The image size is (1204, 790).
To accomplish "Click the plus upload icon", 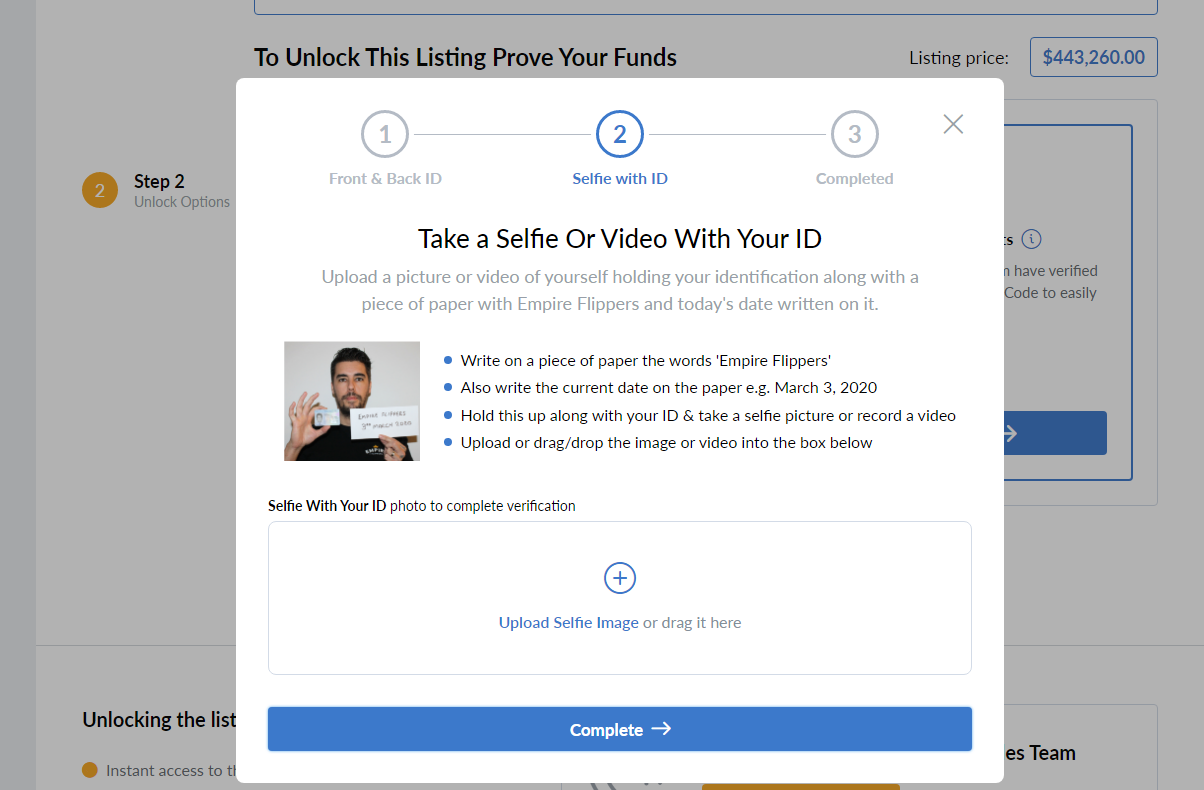I will pyautogui.click(x=620, y=578).
